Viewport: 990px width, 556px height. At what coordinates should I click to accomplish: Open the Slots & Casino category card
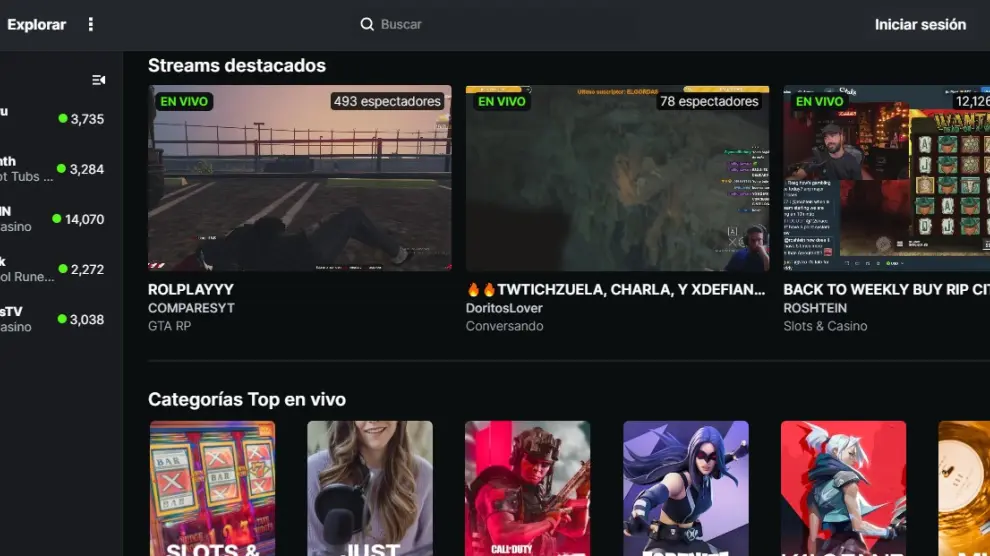coord(212,488)
